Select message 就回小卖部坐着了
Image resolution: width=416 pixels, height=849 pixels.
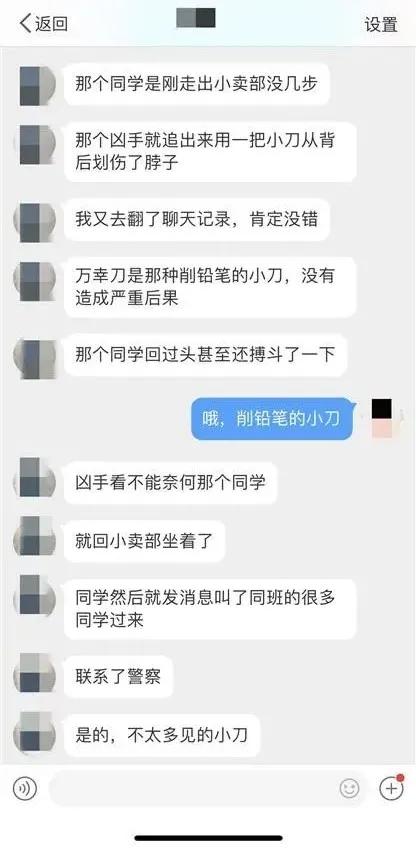pyautogui.click(x=144, y=541)
